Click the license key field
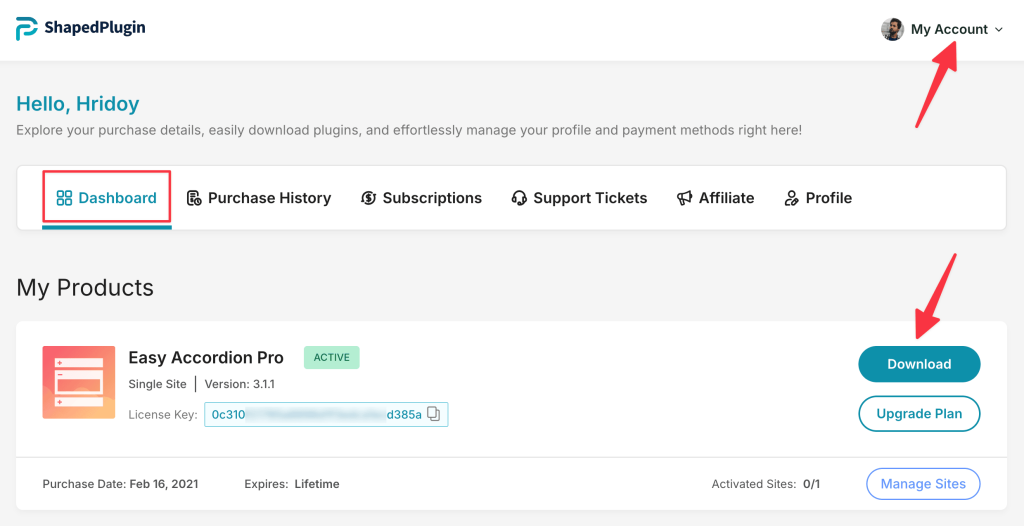Screen dimensions: 1024x526 click(x=326, y=414)
